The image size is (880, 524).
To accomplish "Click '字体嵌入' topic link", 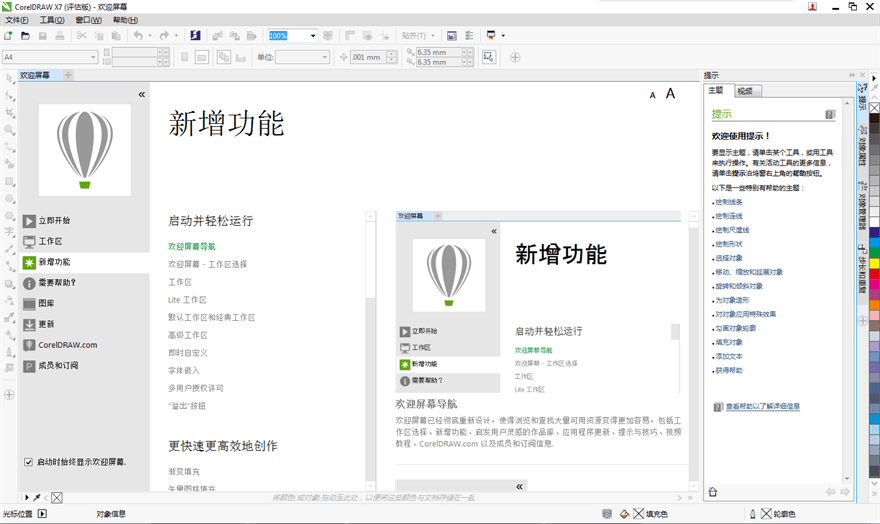I will 184,370.
